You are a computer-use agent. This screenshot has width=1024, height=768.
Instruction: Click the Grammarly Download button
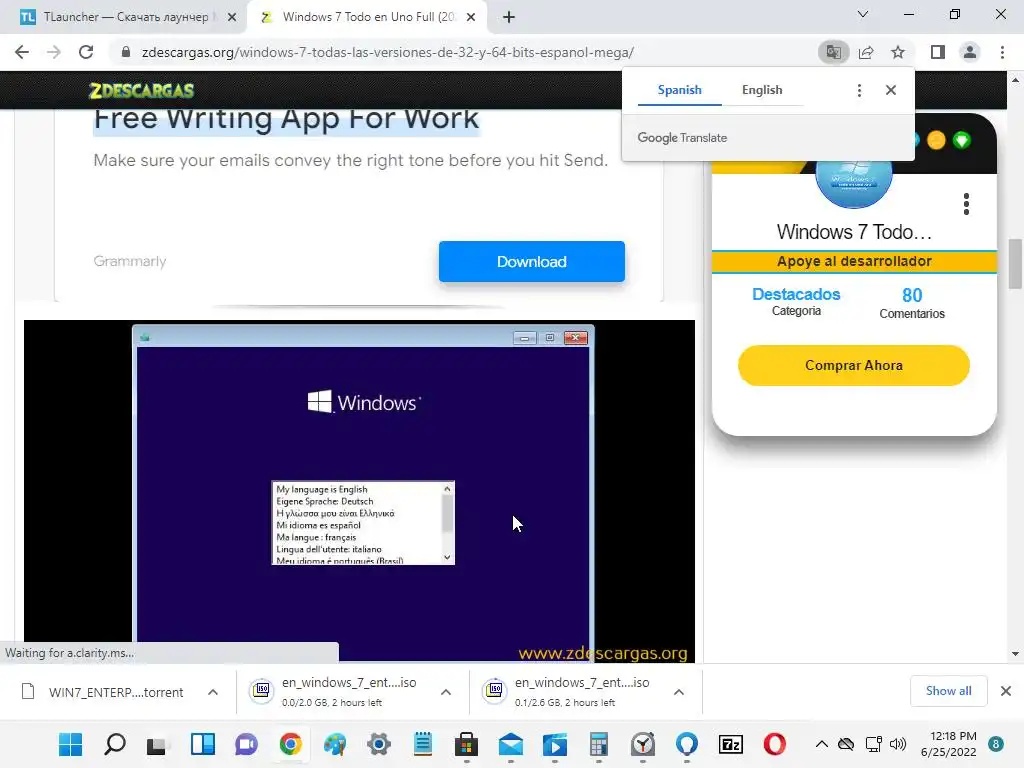point(532,261)
